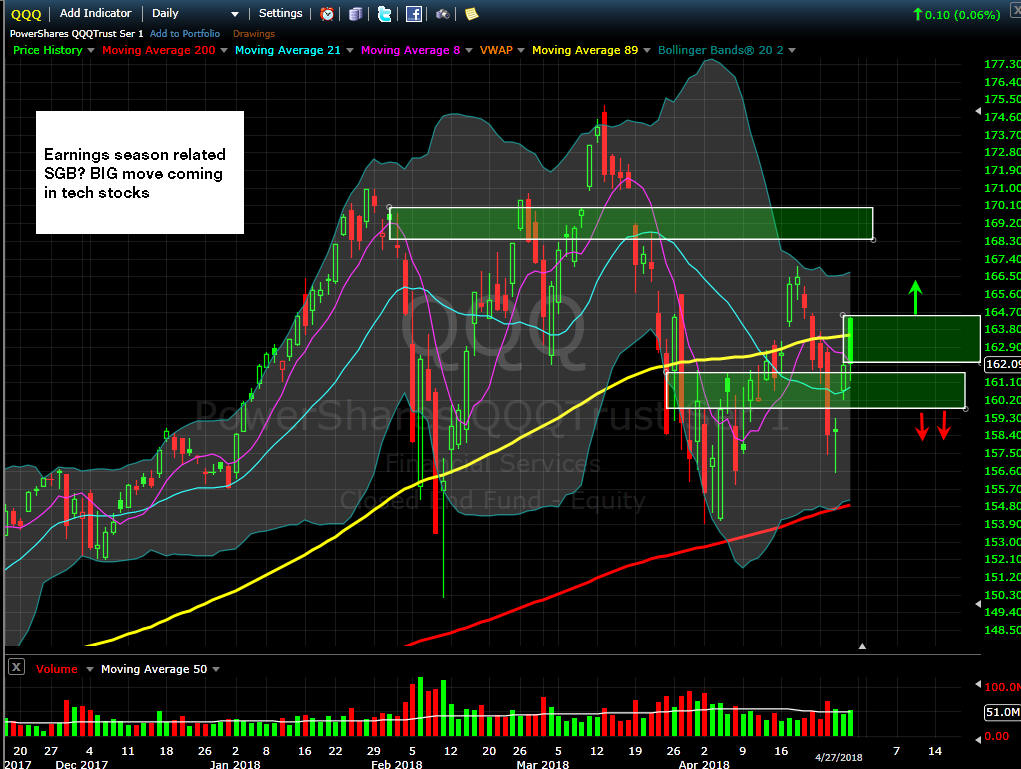This screenshot has width=1021, height=769.
Task: Open the database stack icon
Action: point(356,14)
